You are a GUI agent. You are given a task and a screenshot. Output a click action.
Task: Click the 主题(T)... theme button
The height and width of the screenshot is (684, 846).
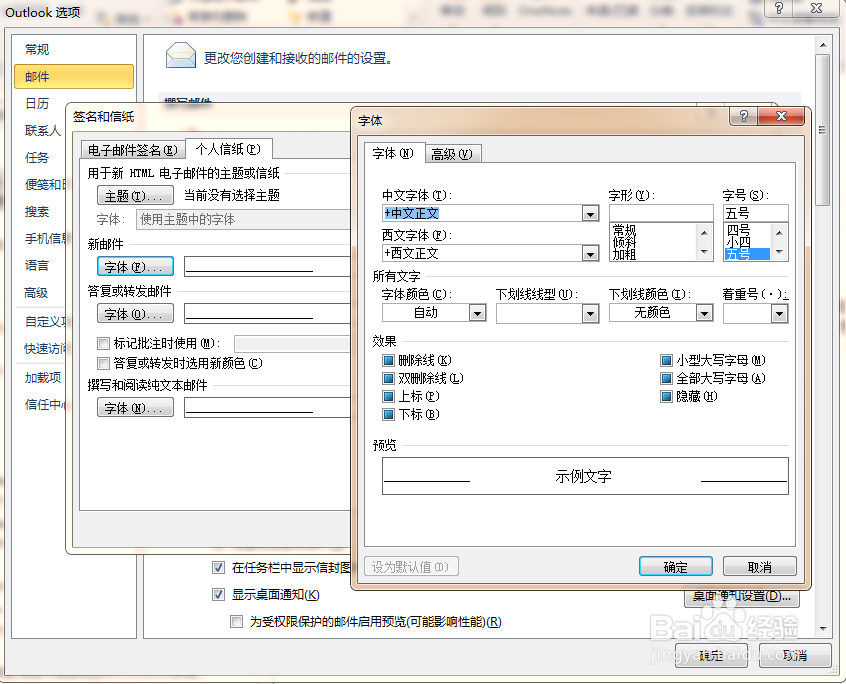(x=135, y=195)
